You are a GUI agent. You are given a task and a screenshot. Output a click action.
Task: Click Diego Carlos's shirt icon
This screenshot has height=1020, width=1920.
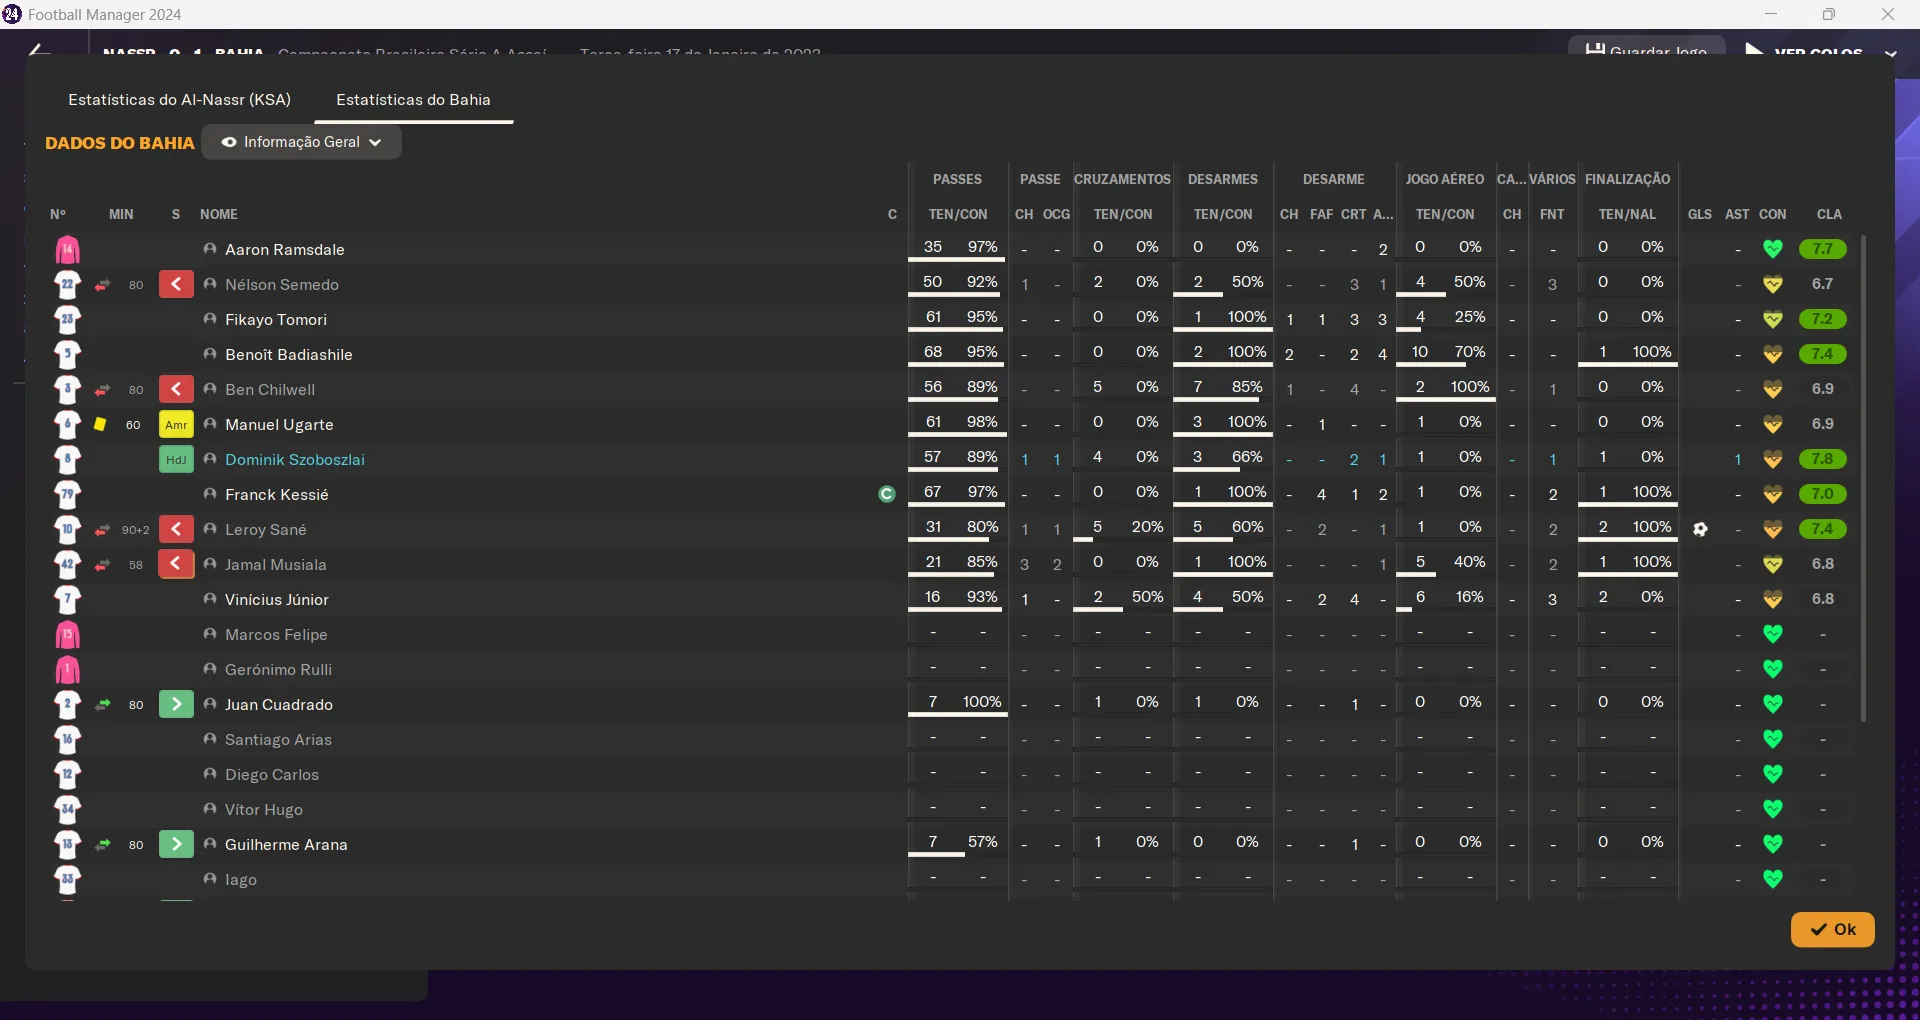[67, 774]
